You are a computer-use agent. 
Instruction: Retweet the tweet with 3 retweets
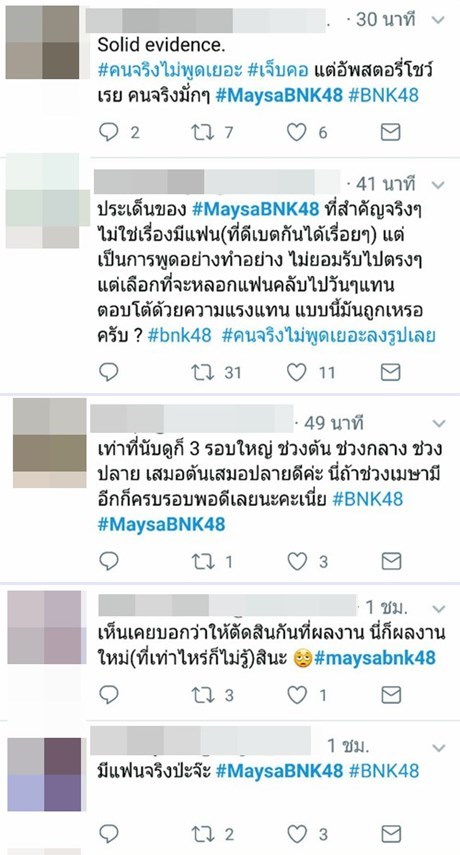[x=203, y=695]
